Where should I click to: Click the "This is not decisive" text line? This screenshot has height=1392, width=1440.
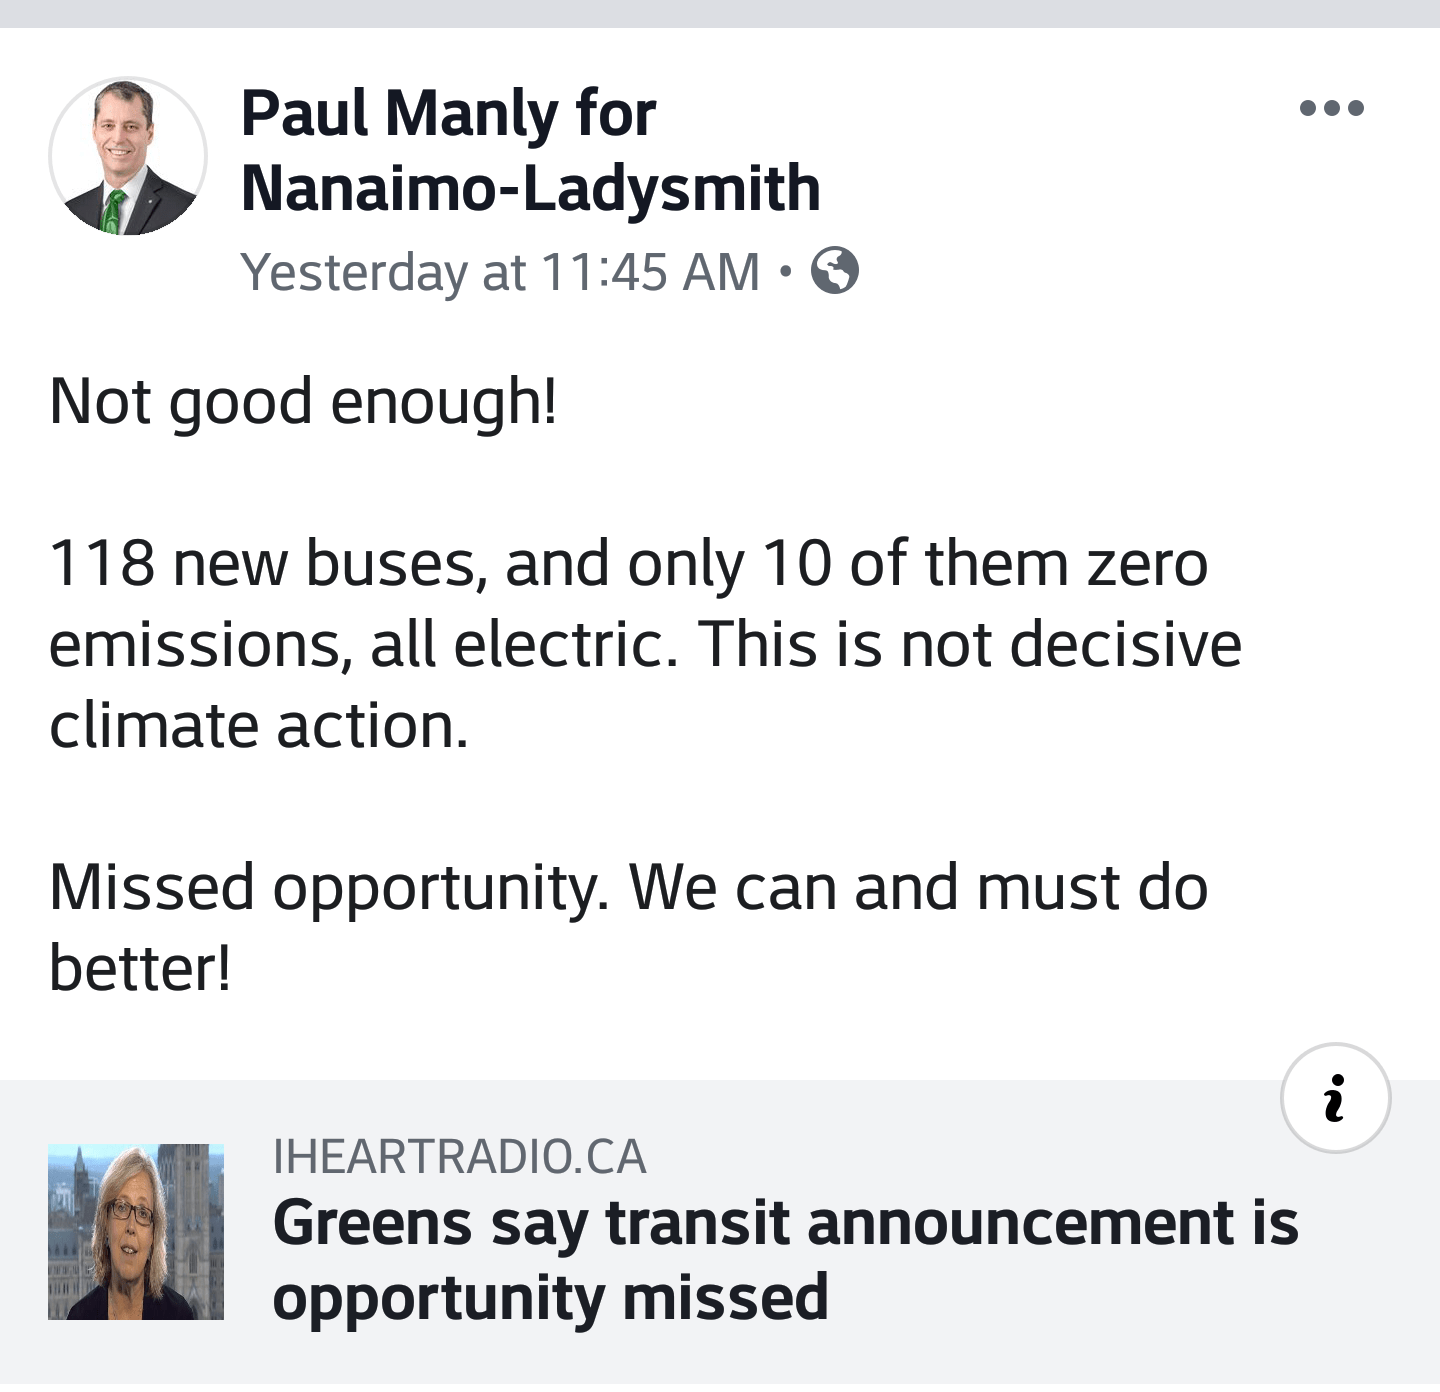point(970,643)
